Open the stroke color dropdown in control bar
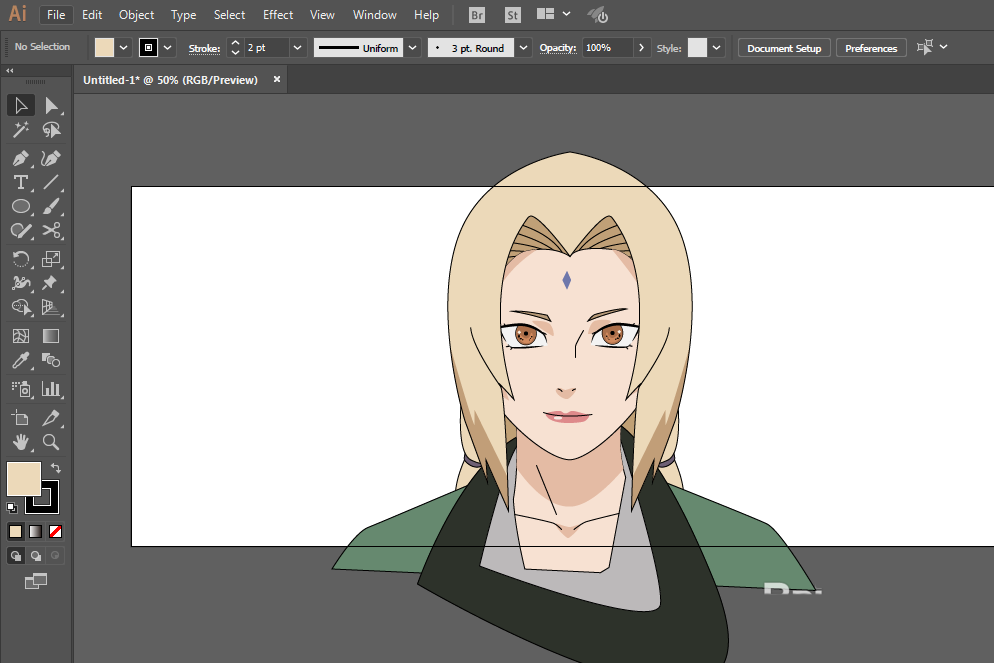Viewport: 994px width, 663px height. coord(167,48)
